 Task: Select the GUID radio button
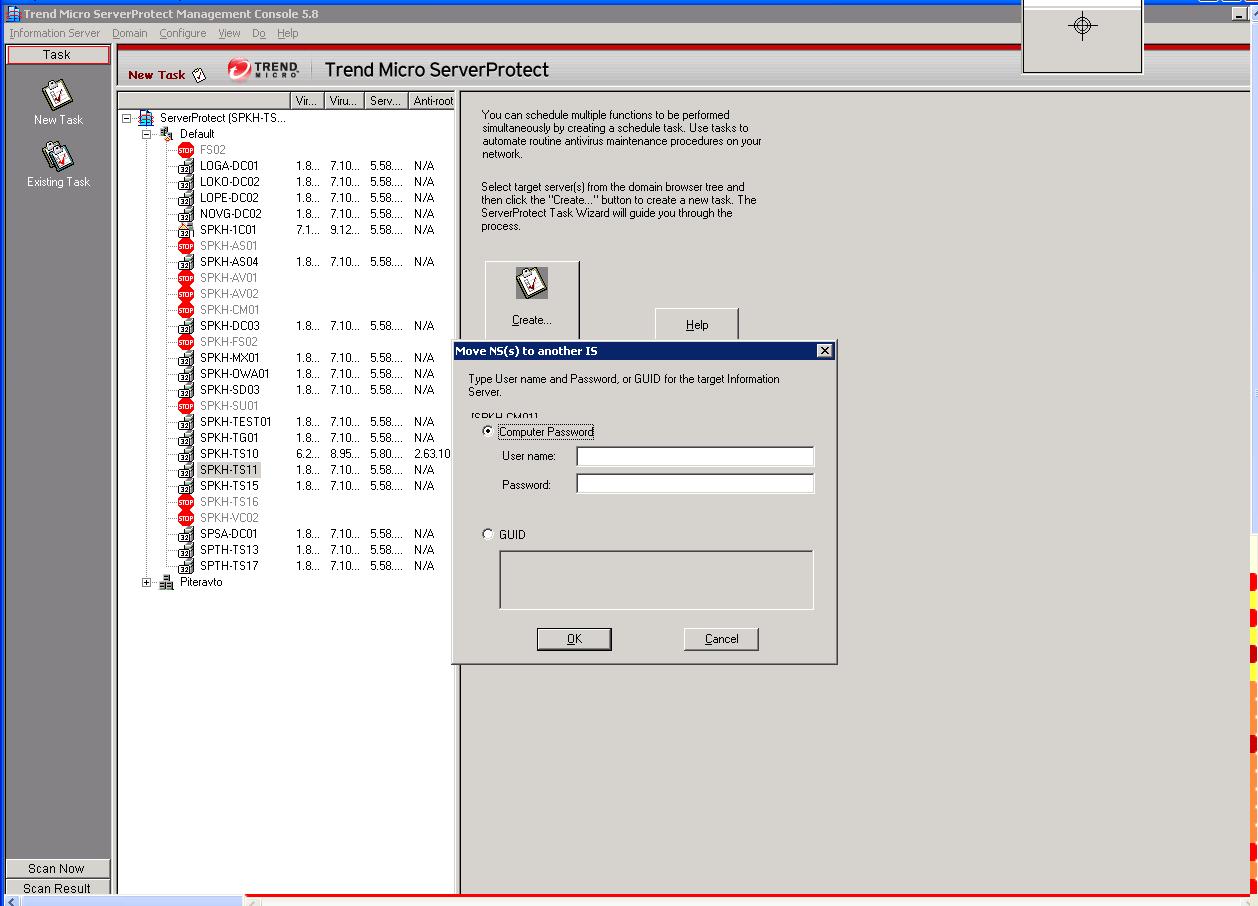coord(488,534)
